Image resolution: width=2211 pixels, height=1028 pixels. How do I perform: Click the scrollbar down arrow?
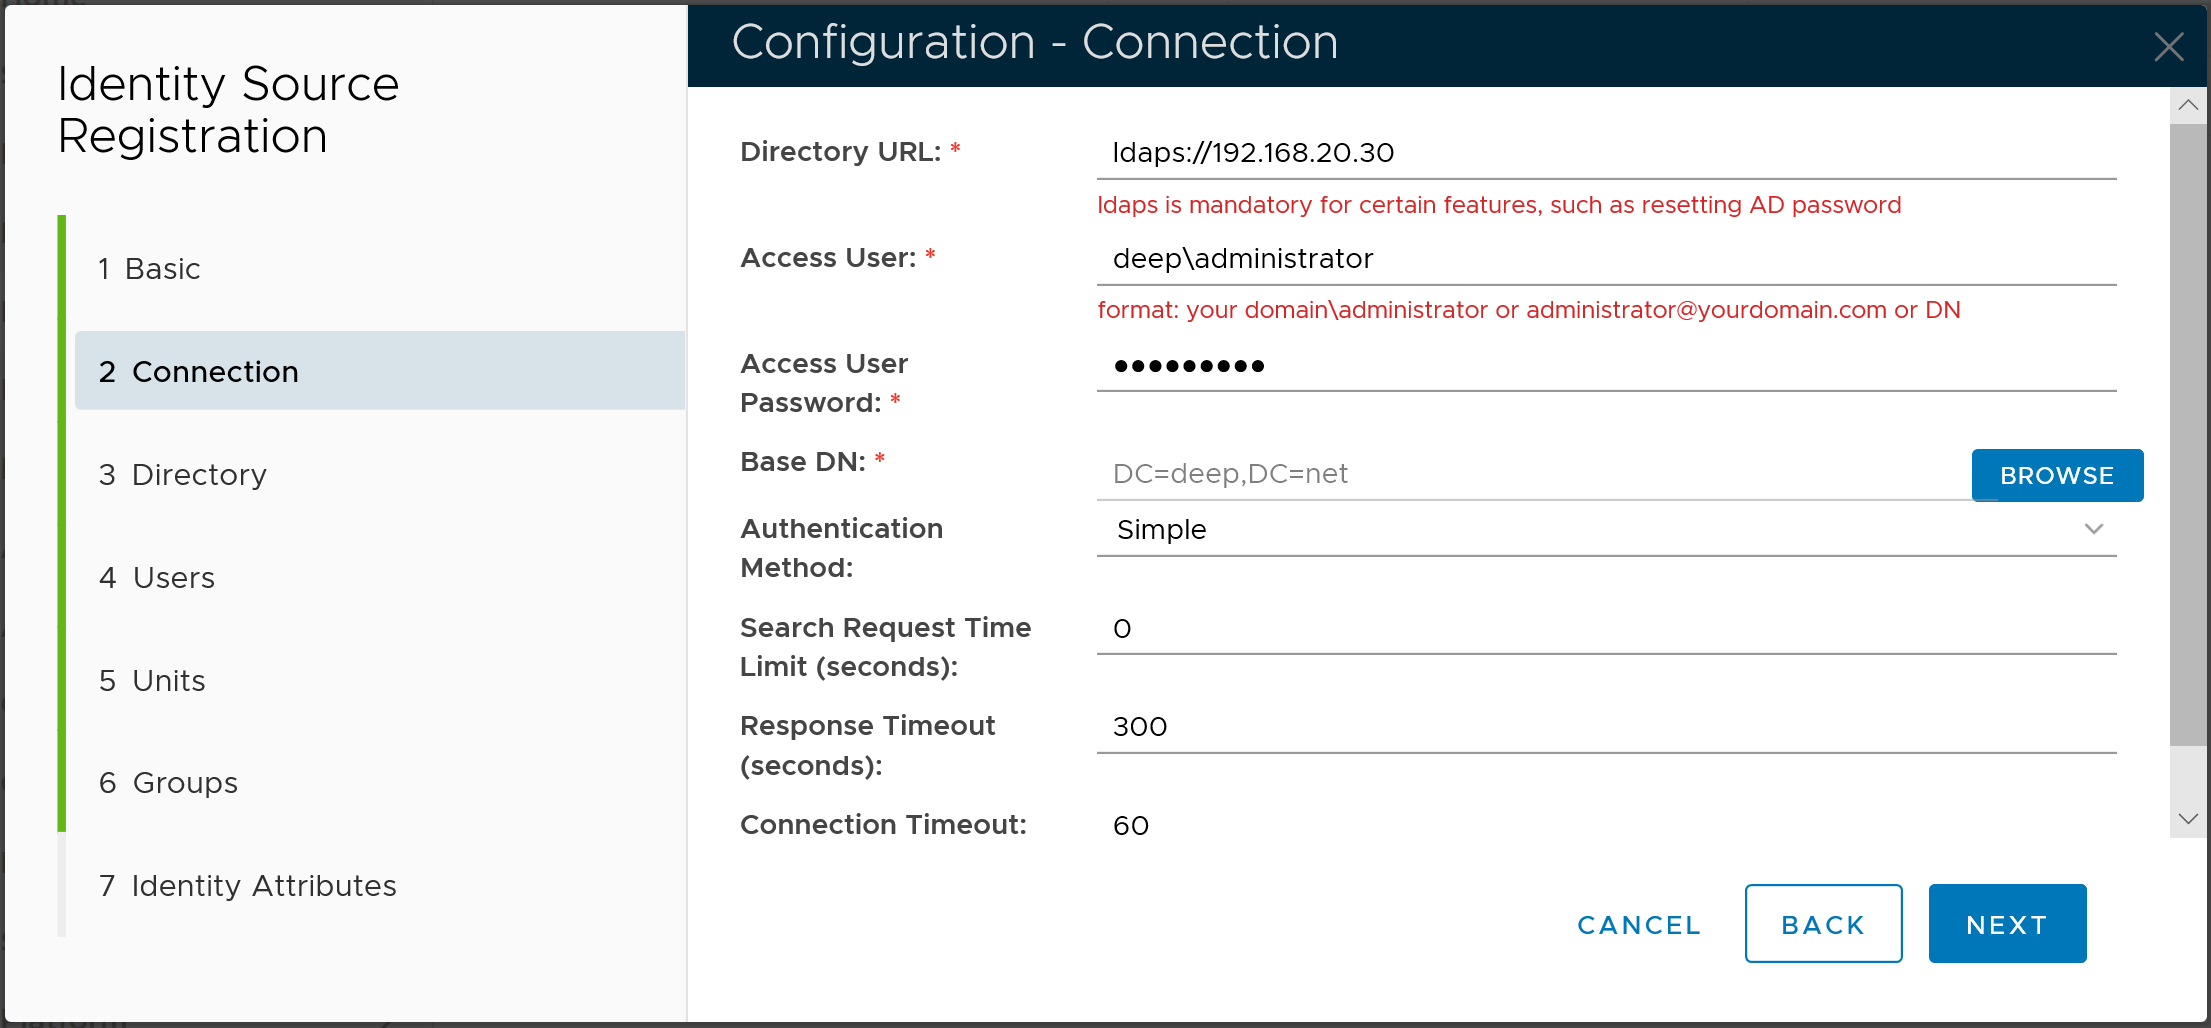pyautogui.click(x=2188, y=818)
